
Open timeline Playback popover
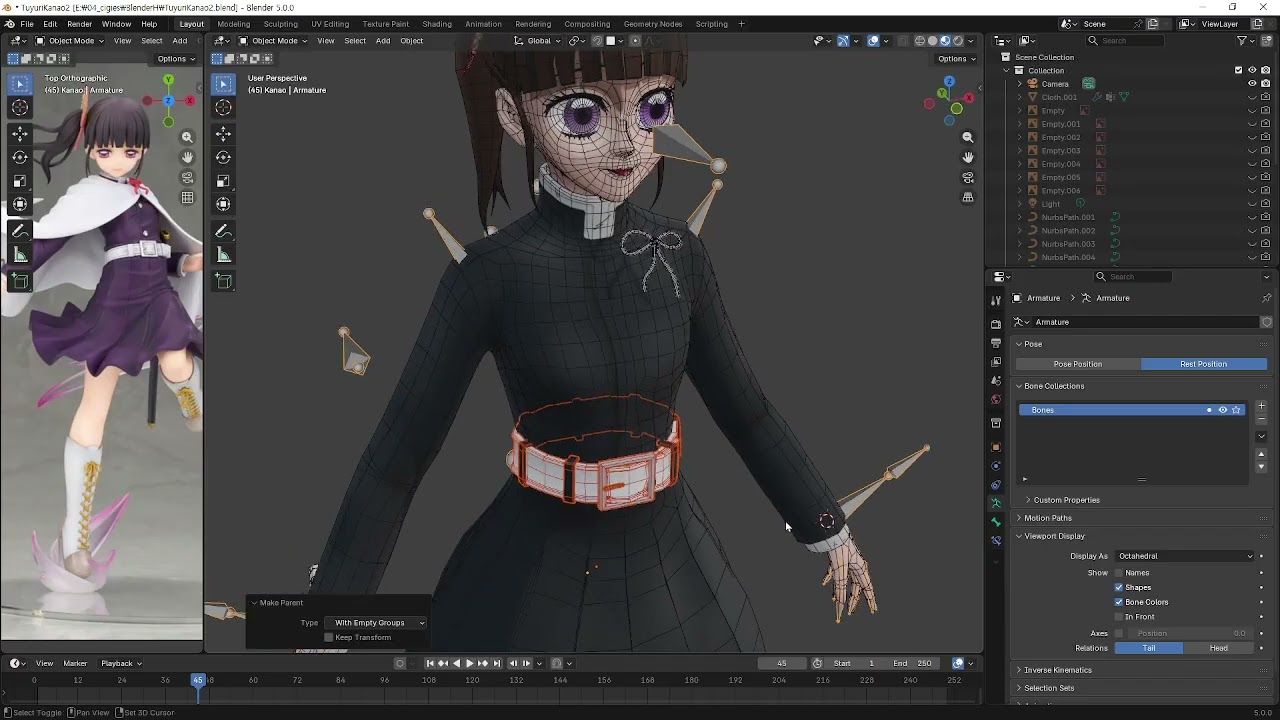[121, 663]
